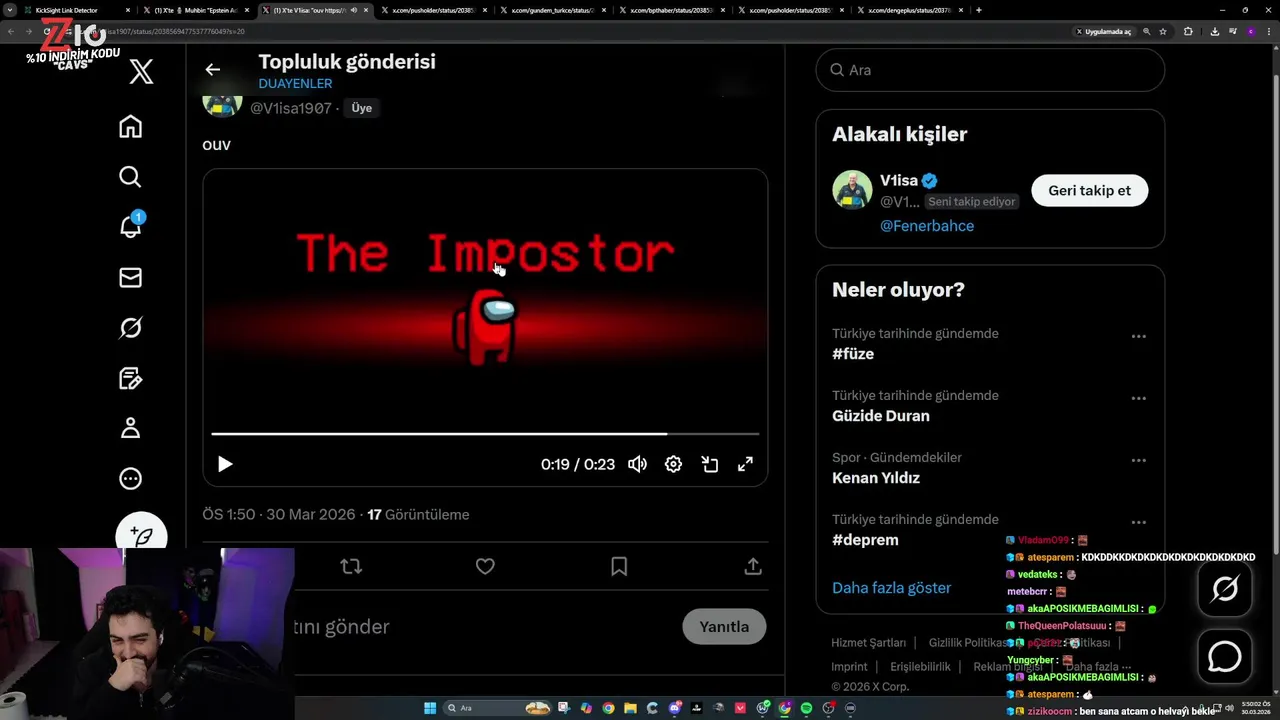Repost the post via retweet icon
Screen dimensions: 1280x720
[x=351, y=566]
